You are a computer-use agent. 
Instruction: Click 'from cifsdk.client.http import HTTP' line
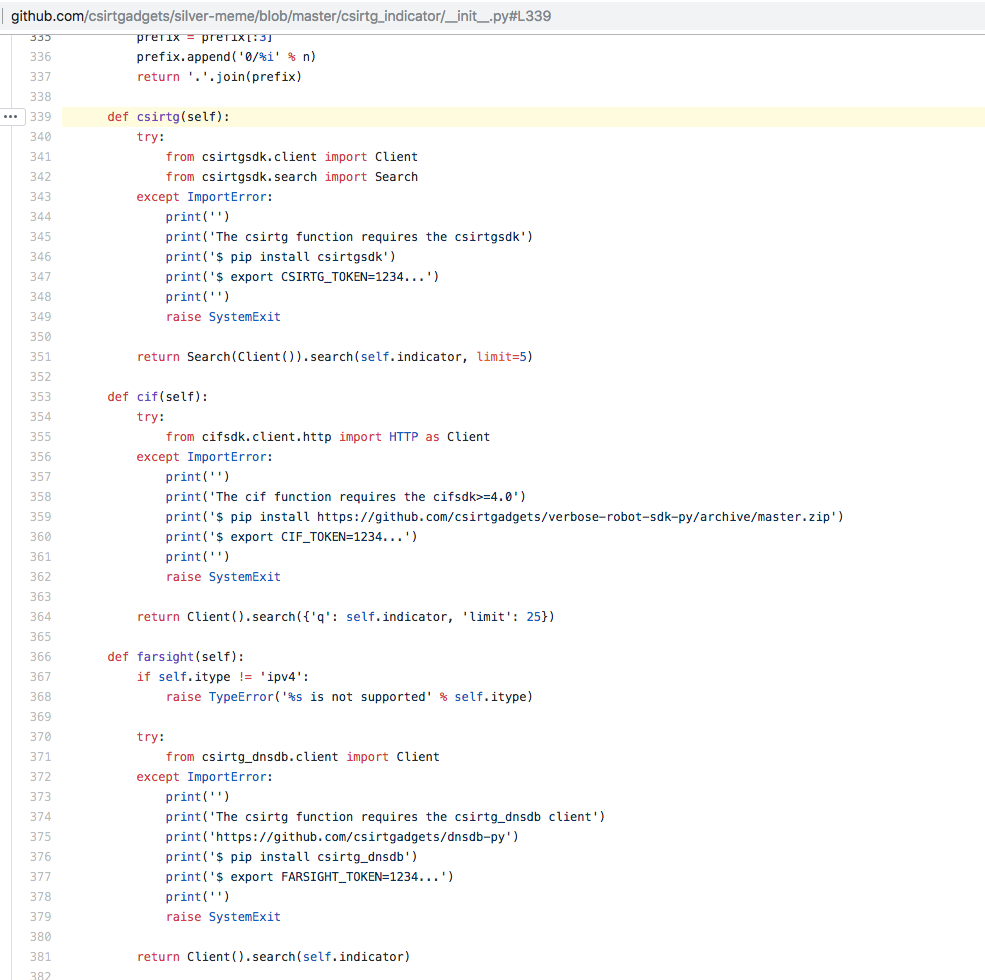(x=327, y=437)
